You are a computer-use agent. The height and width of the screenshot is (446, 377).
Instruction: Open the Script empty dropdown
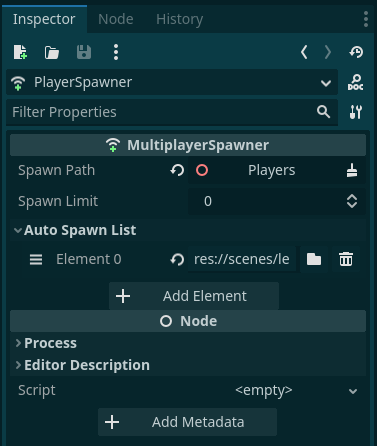point(277,390)
